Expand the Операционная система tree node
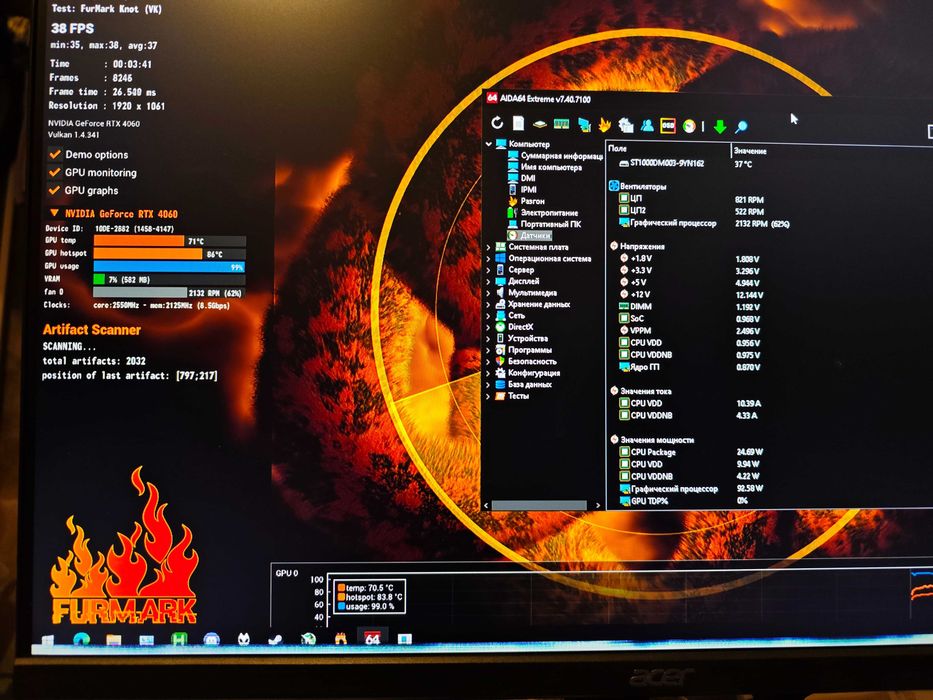 point(489,258)
